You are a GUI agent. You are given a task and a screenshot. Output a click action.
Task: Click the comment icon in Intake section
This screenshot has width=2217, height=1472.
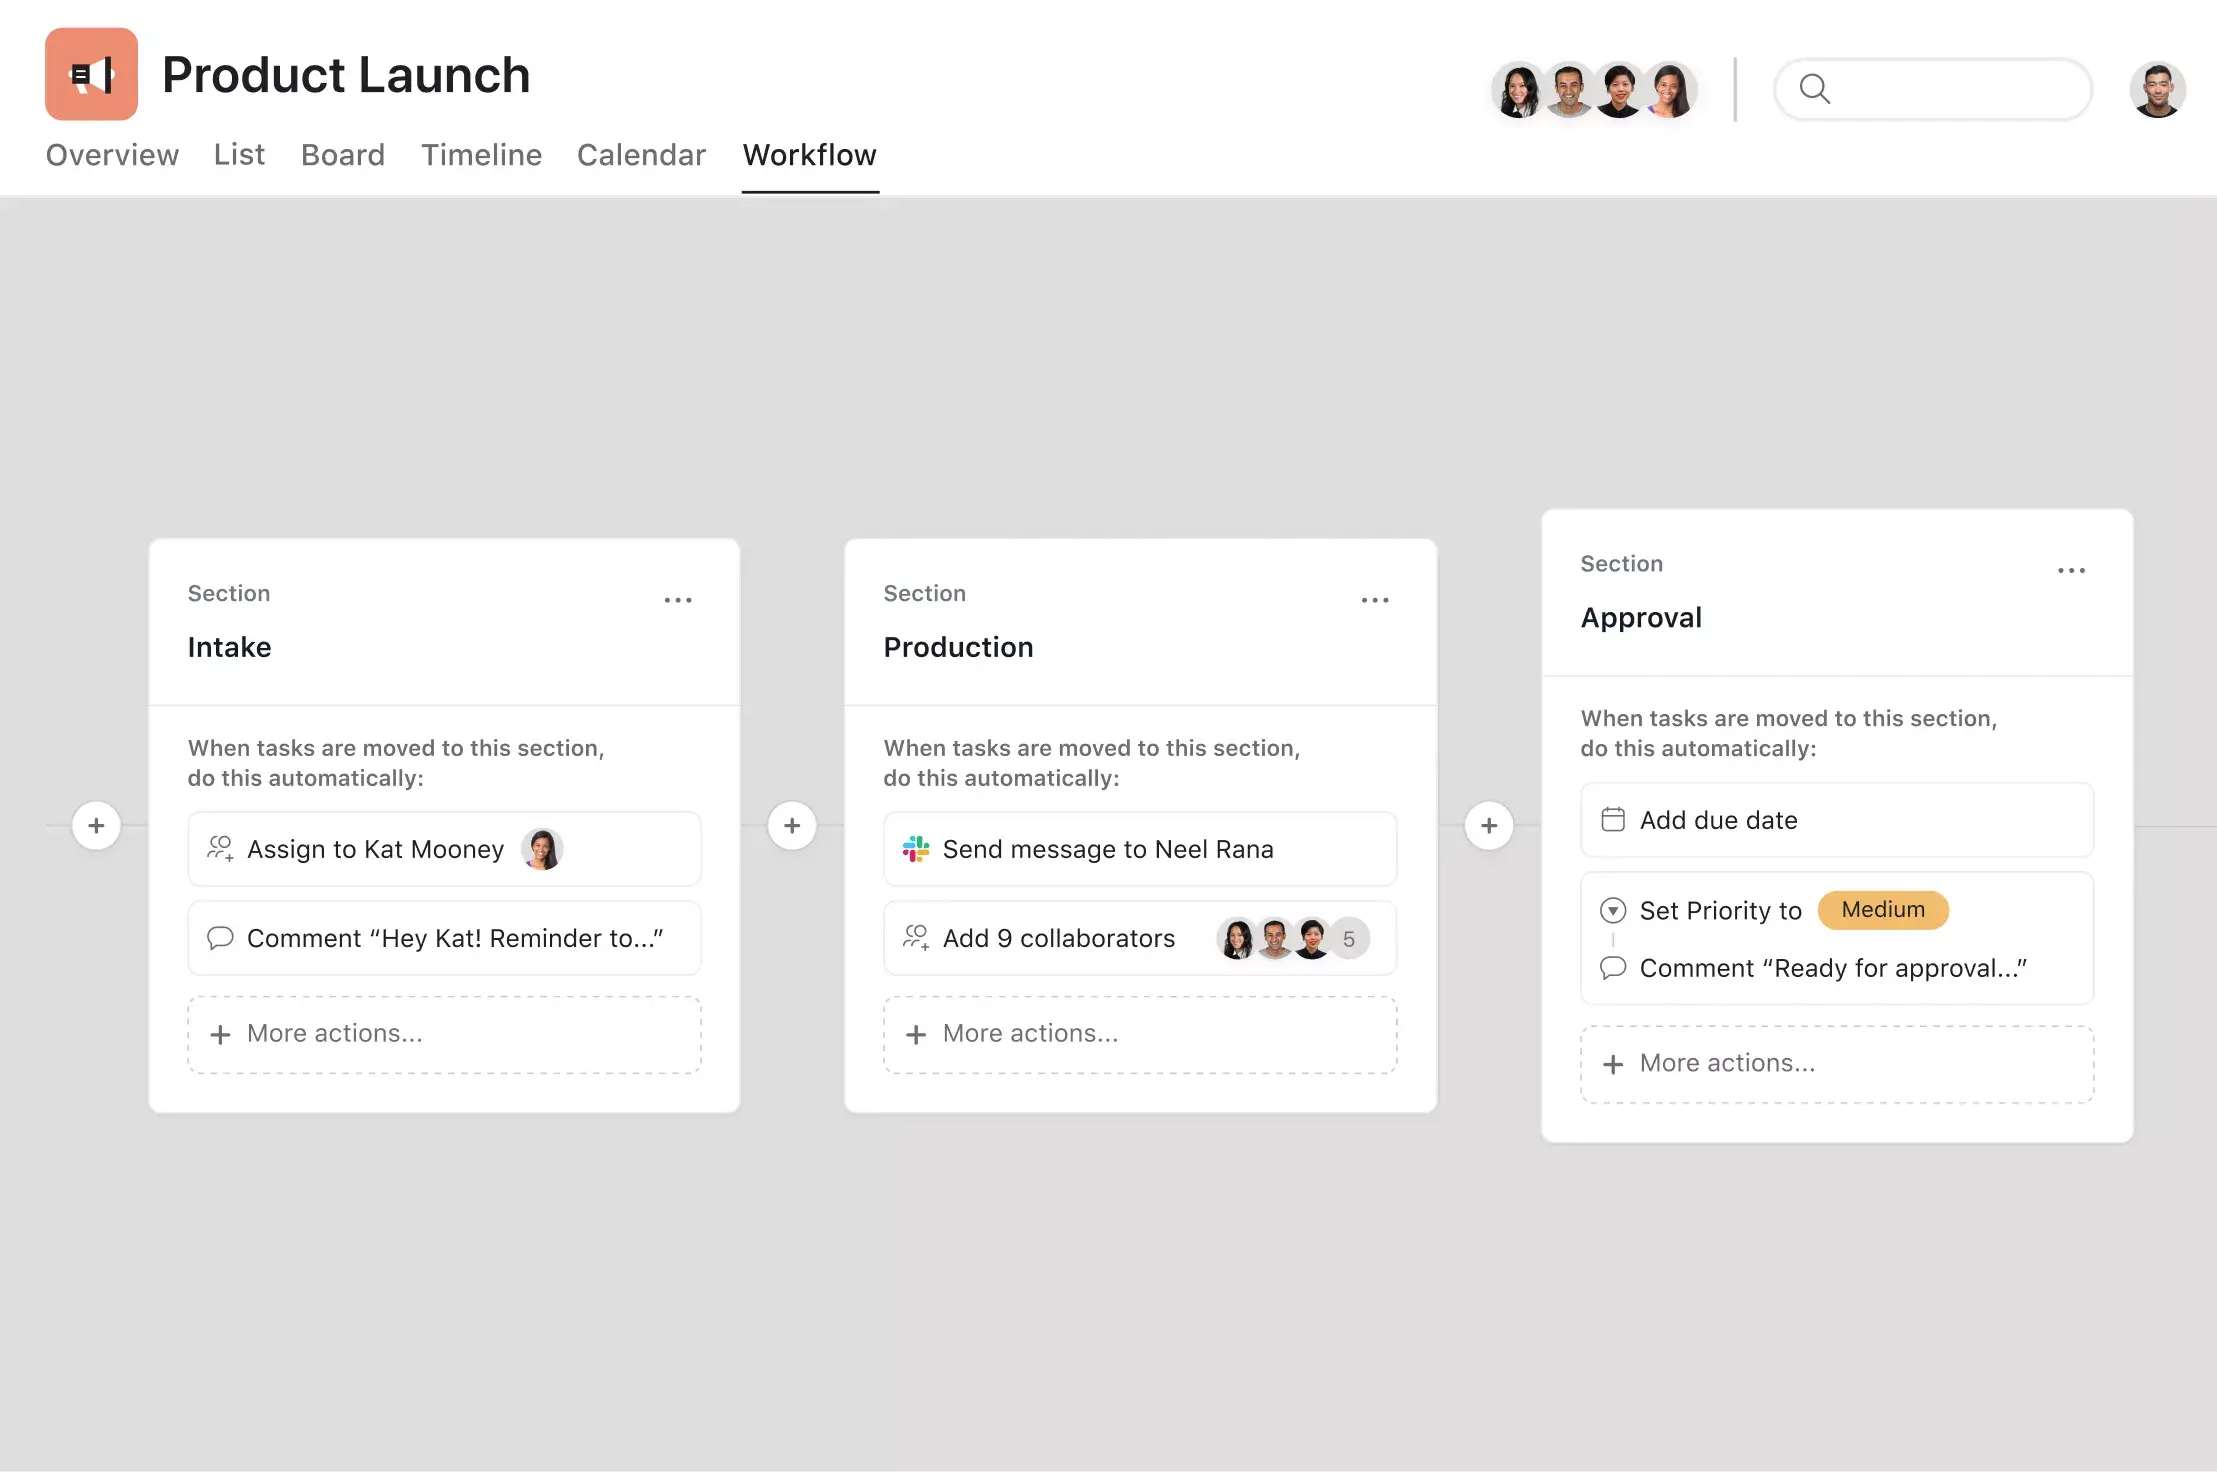(x=220, y=936)
